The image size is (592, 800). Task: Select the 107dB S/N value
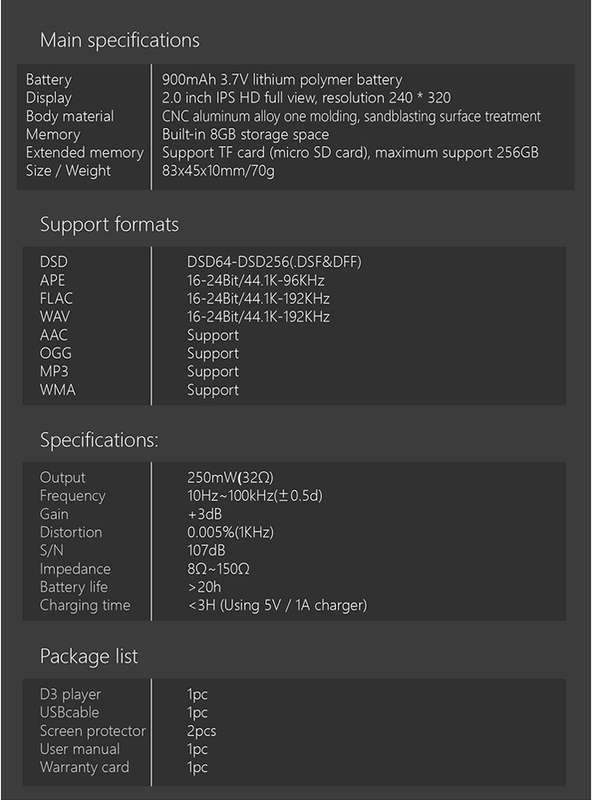click(x=206, y=551)
